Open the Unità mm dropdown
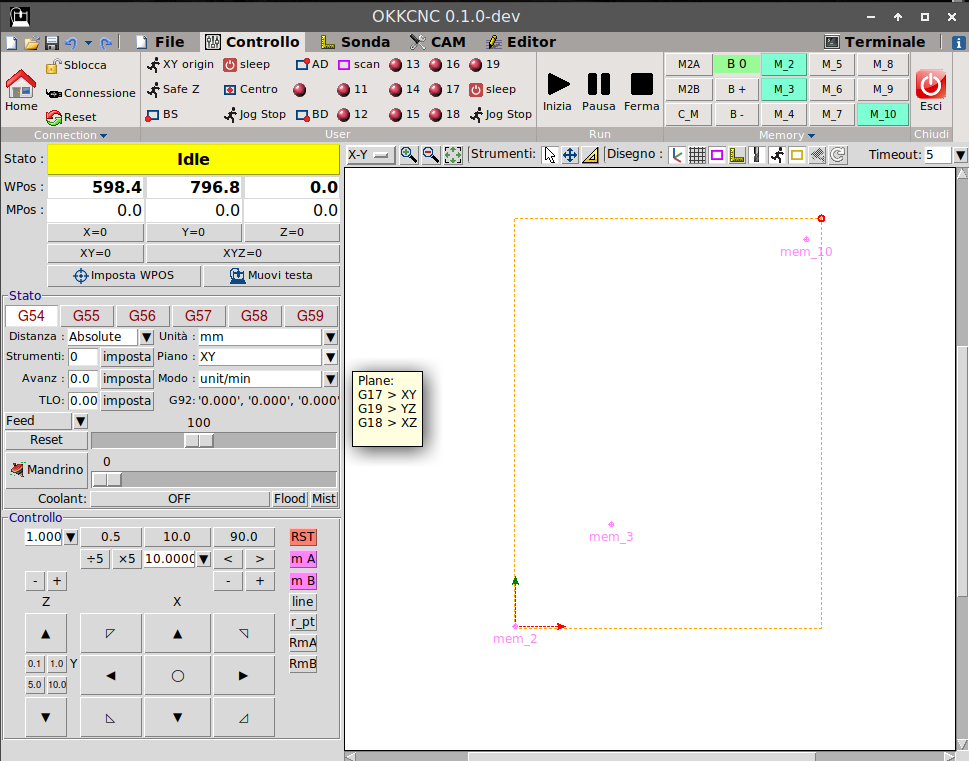 coord(330,337)
